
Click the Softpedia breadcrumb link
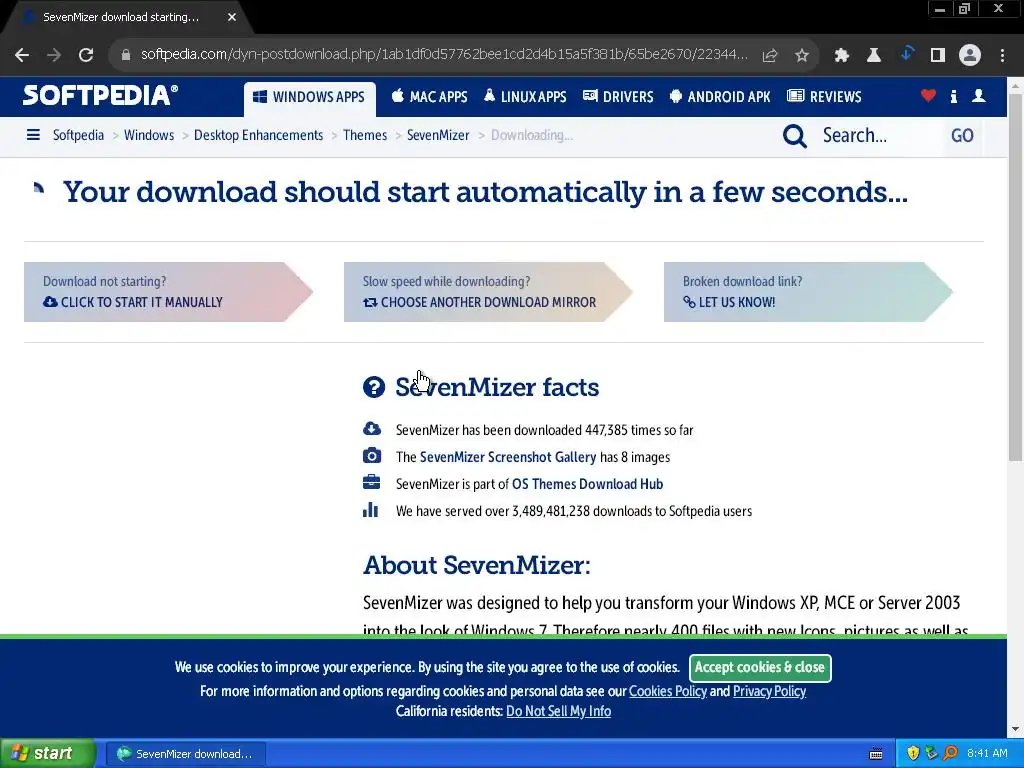78,135
